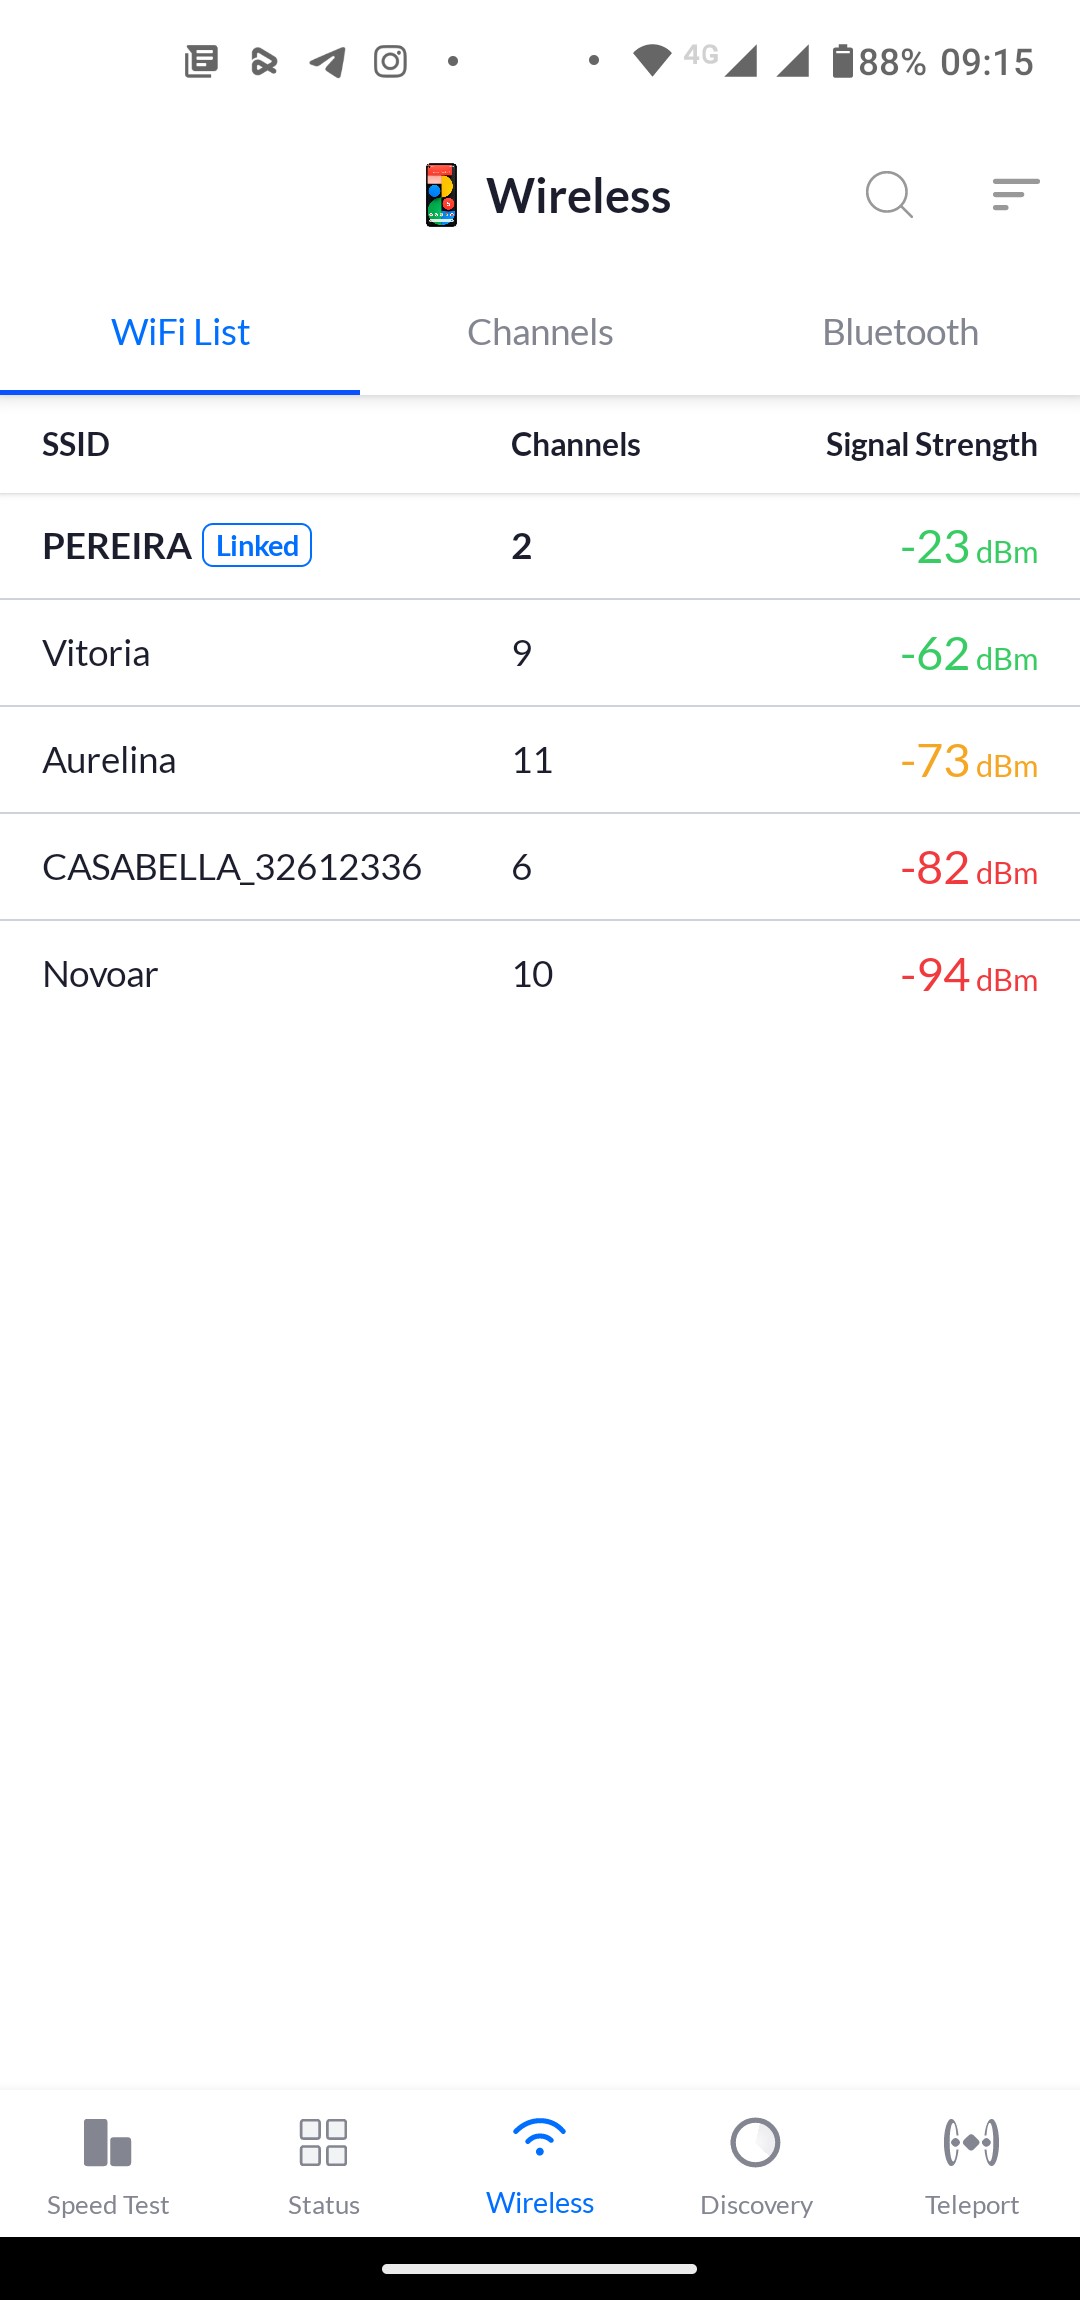Sort by the Signal Strength column header
This screenshot has width=1080, height=2300.
coord(931,445)
